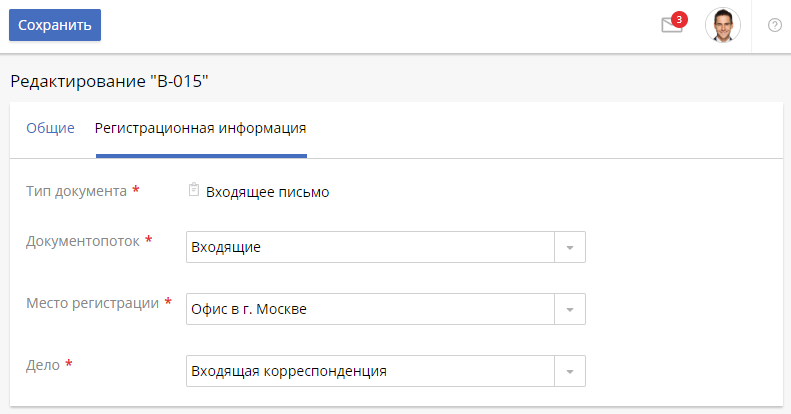791x414 pixels.
Task: Expand the Документопоток dropdown arrow
Action: click(x=570, y=247)
